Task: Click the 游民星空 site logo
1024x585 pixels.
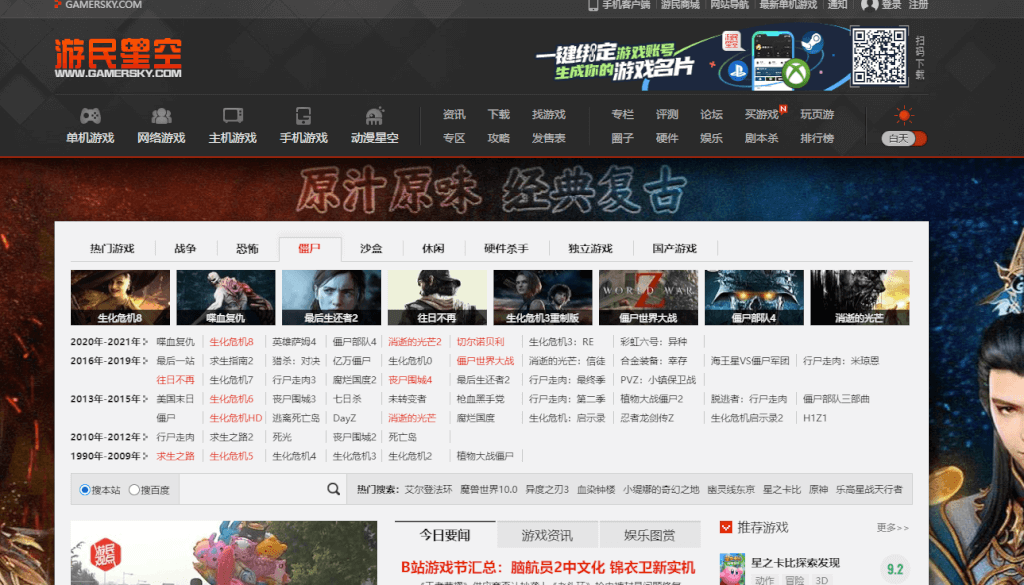Action: 118,58
